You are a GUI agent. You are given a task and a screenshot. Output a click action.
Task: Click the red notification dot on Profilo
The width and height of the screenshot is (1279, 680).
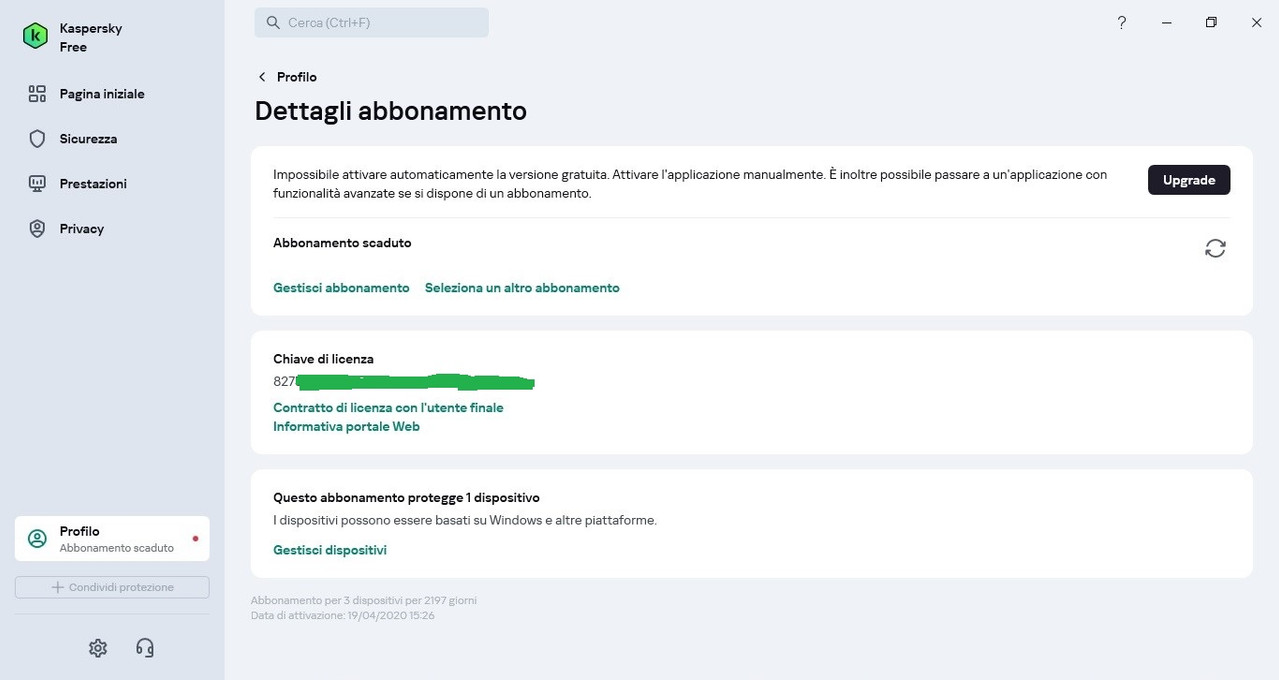(195, 539)
